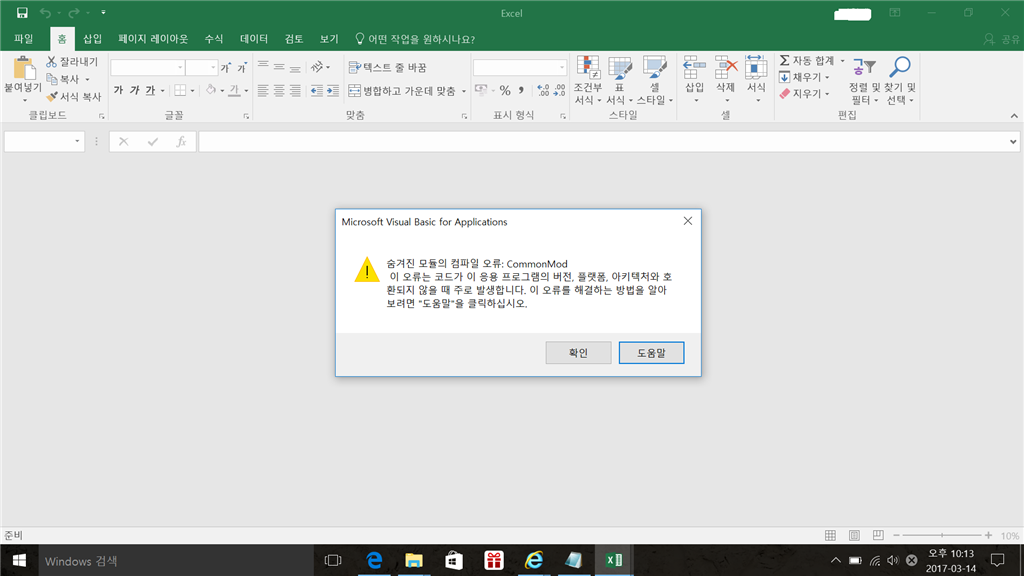Screen dimensions: 1024x576
Task: Click the Increase Decimal icon
Action: coord(543,91)
